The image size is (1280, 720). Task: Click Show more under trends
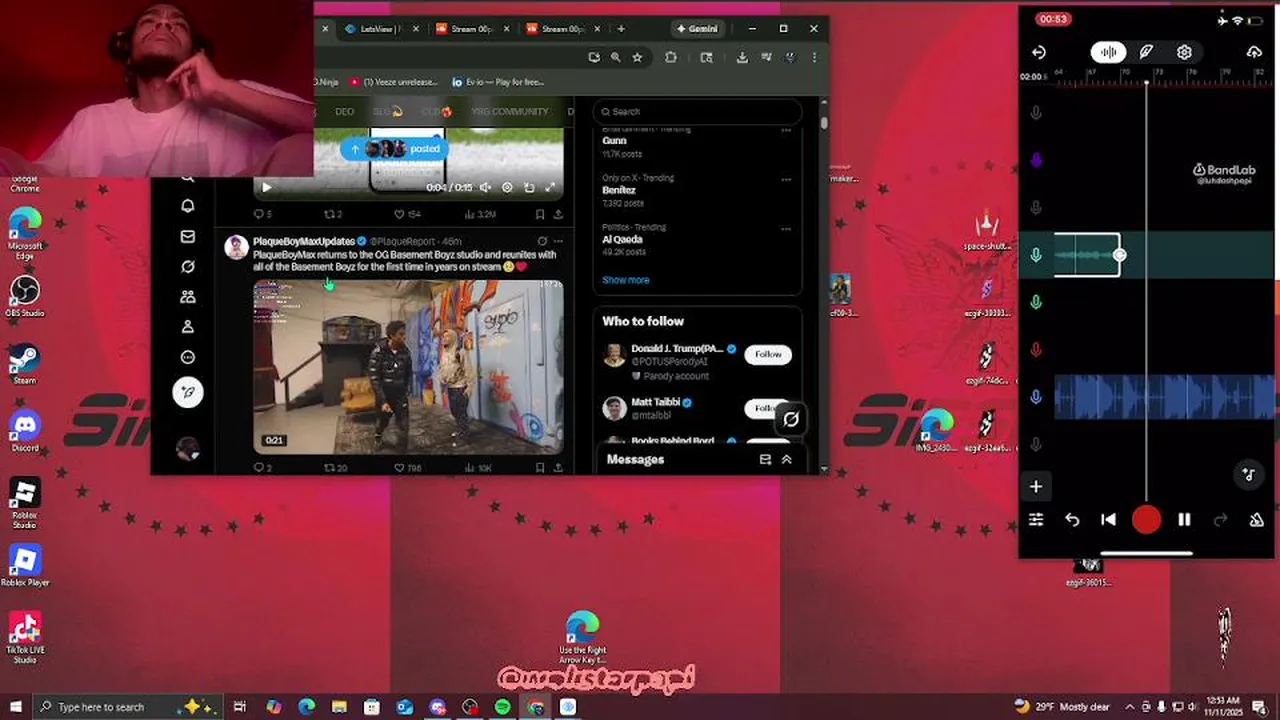625,280
